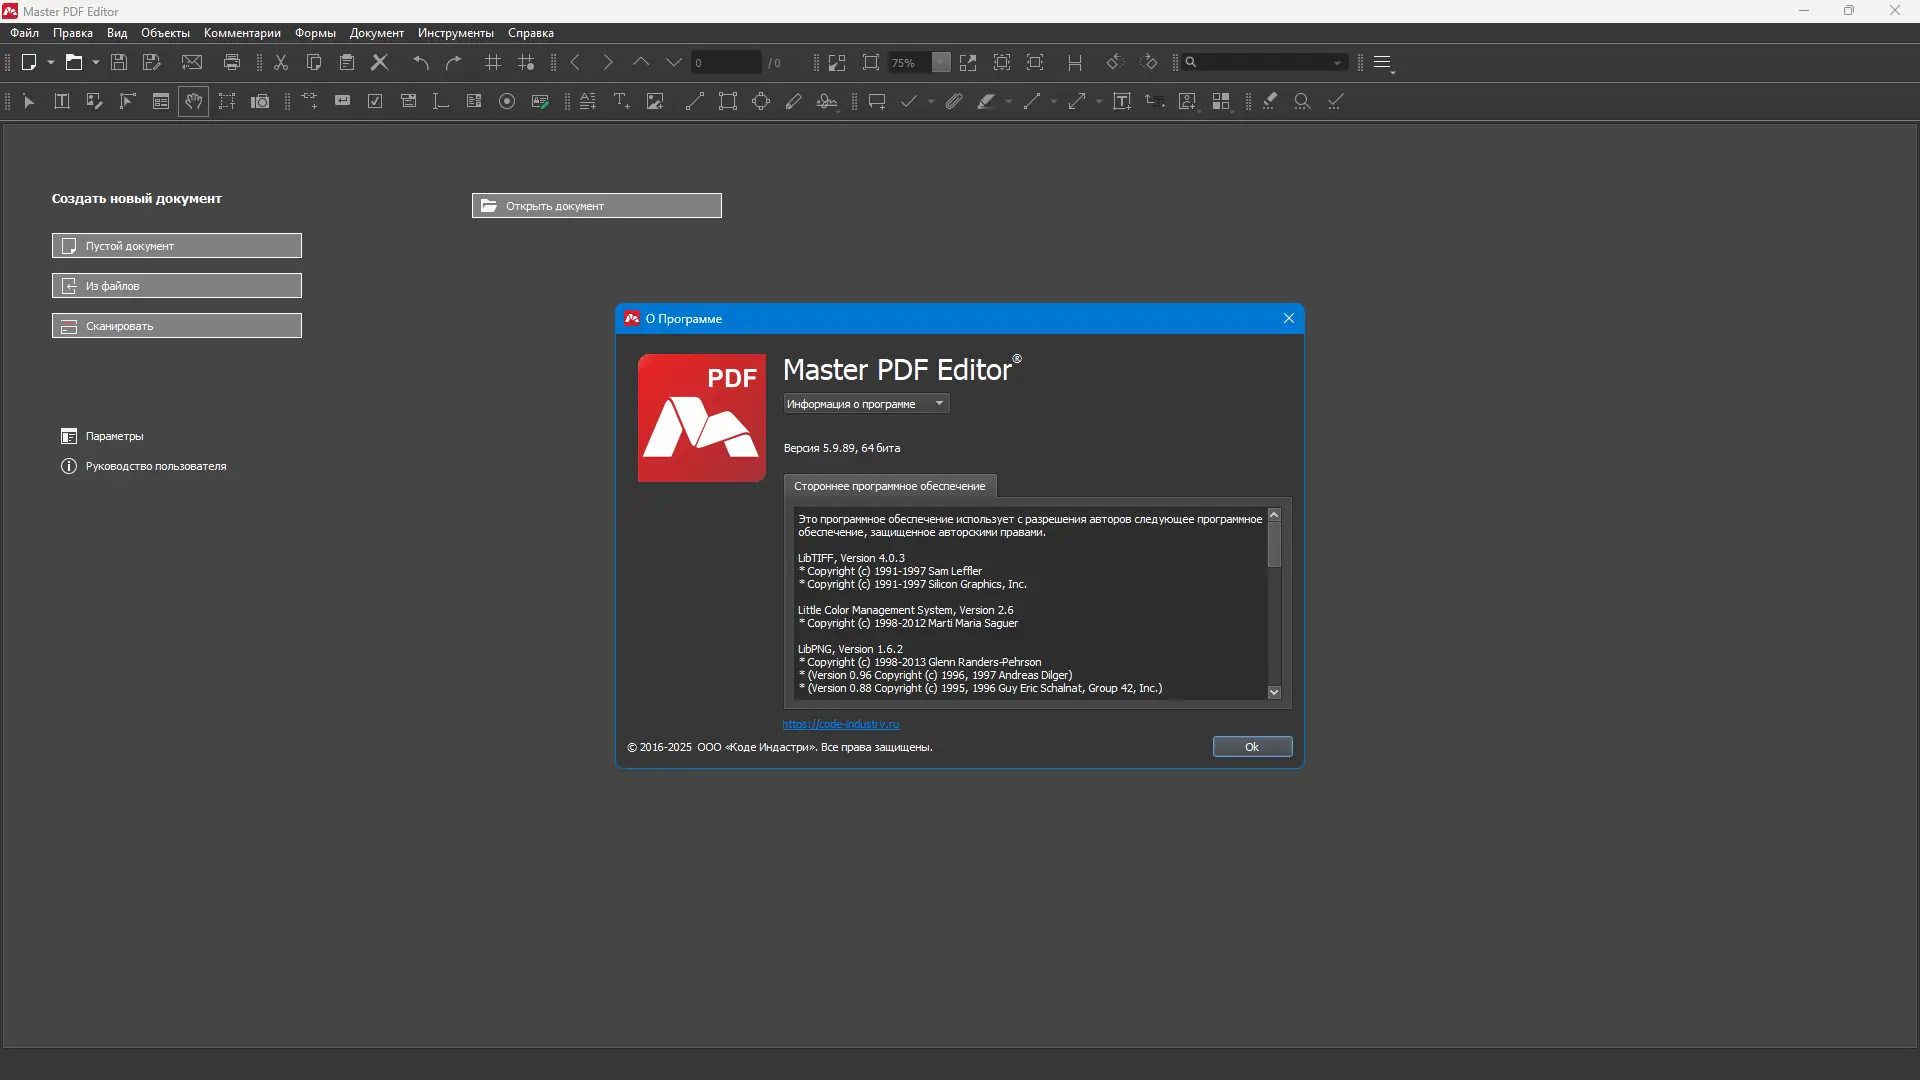Select the Hand tool in toolbar
The image size is (1920, 1080).
pyautogui.click(x=194, y=101)
